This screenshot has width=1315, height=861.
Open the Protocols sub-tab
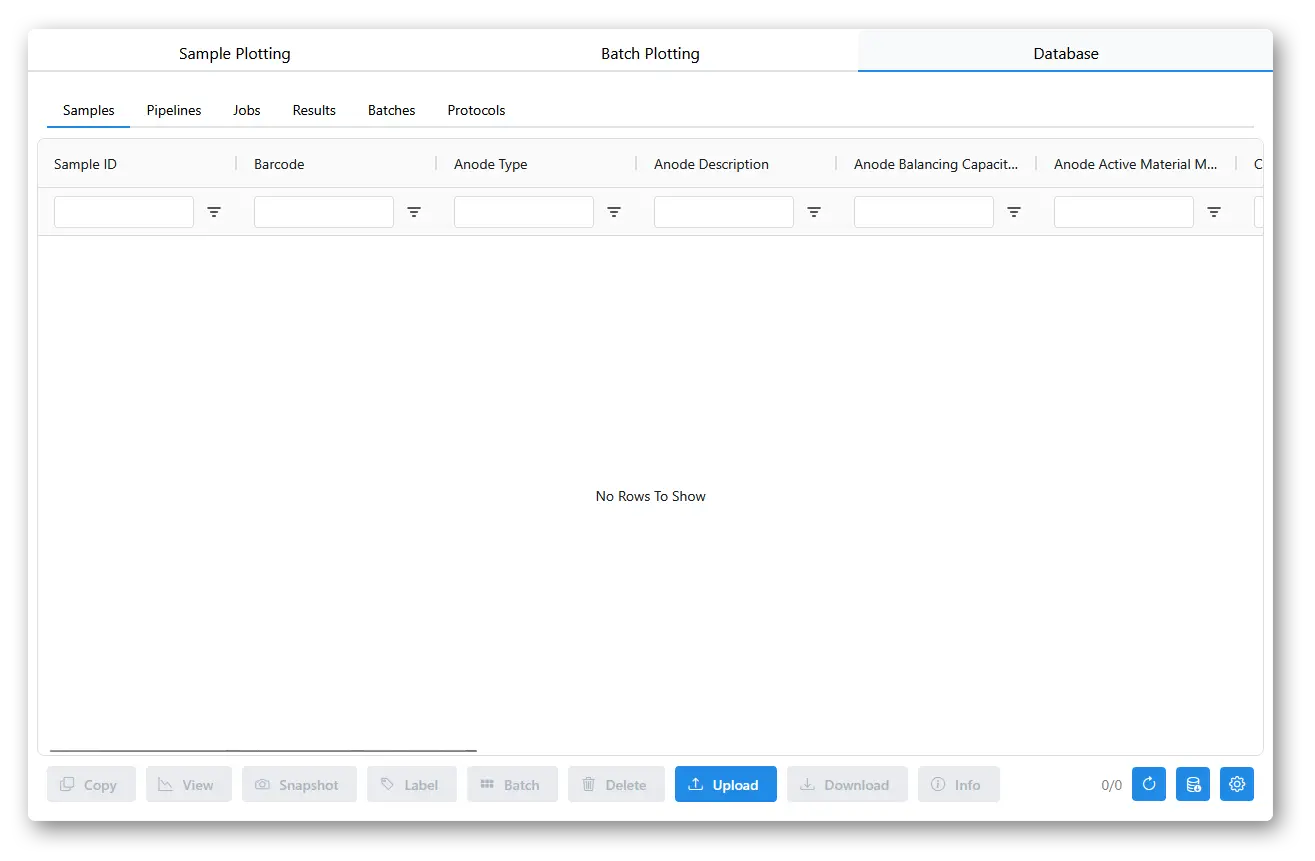[x=476, y=110]
